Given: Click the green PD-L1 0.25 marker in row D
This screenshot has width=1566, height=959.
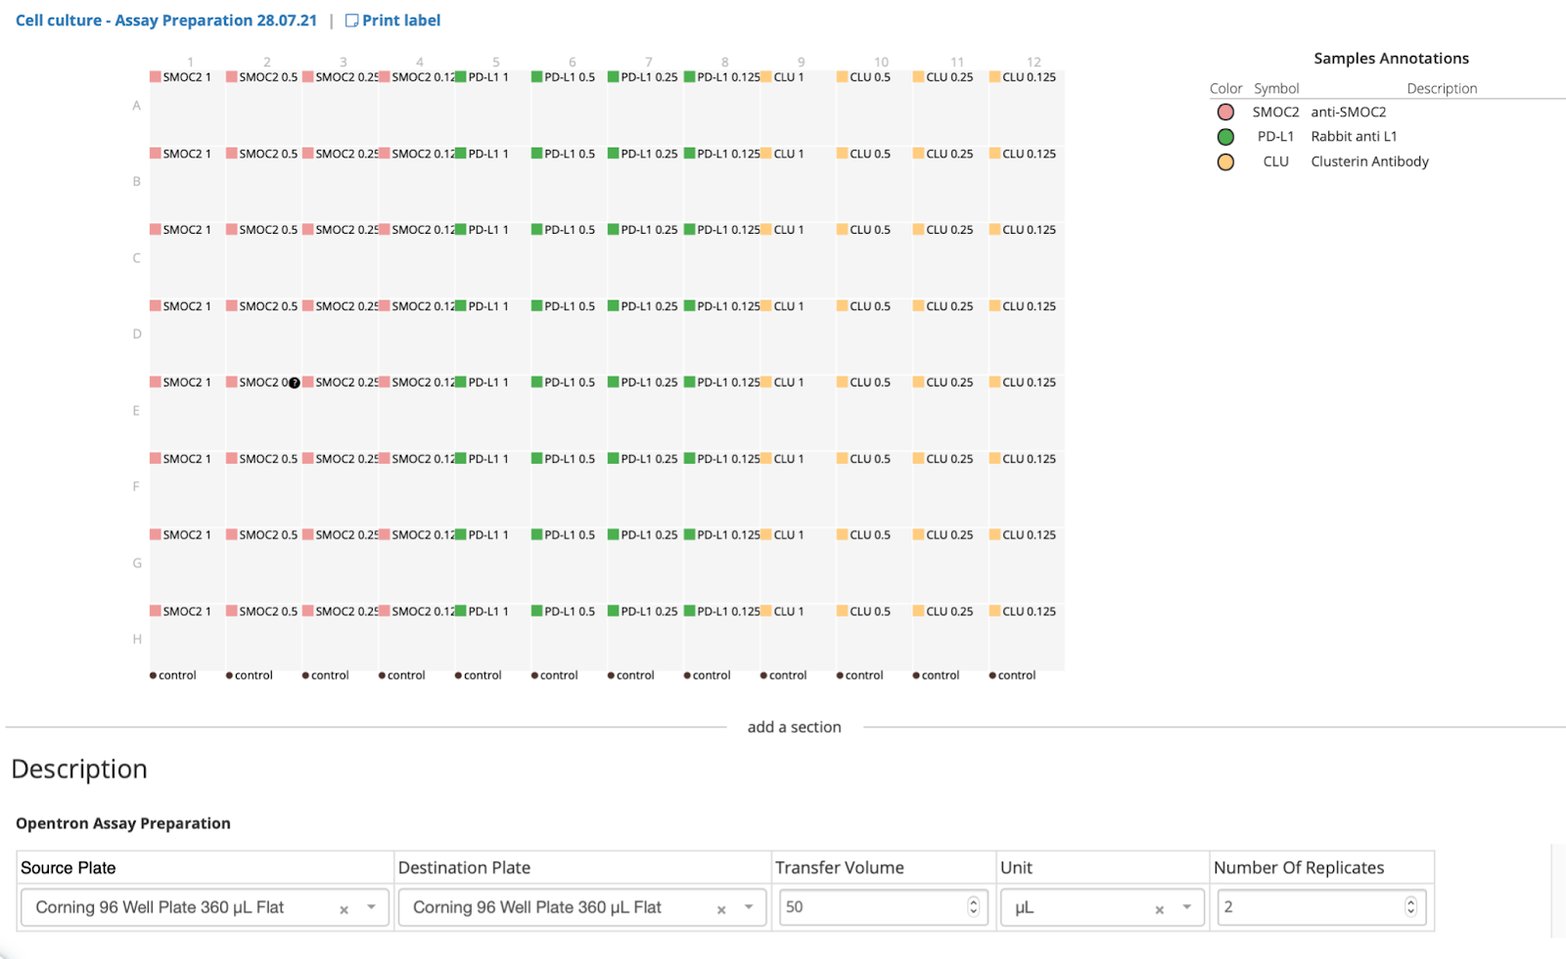Looking at the screenshot, I should (x=611, y=306).
